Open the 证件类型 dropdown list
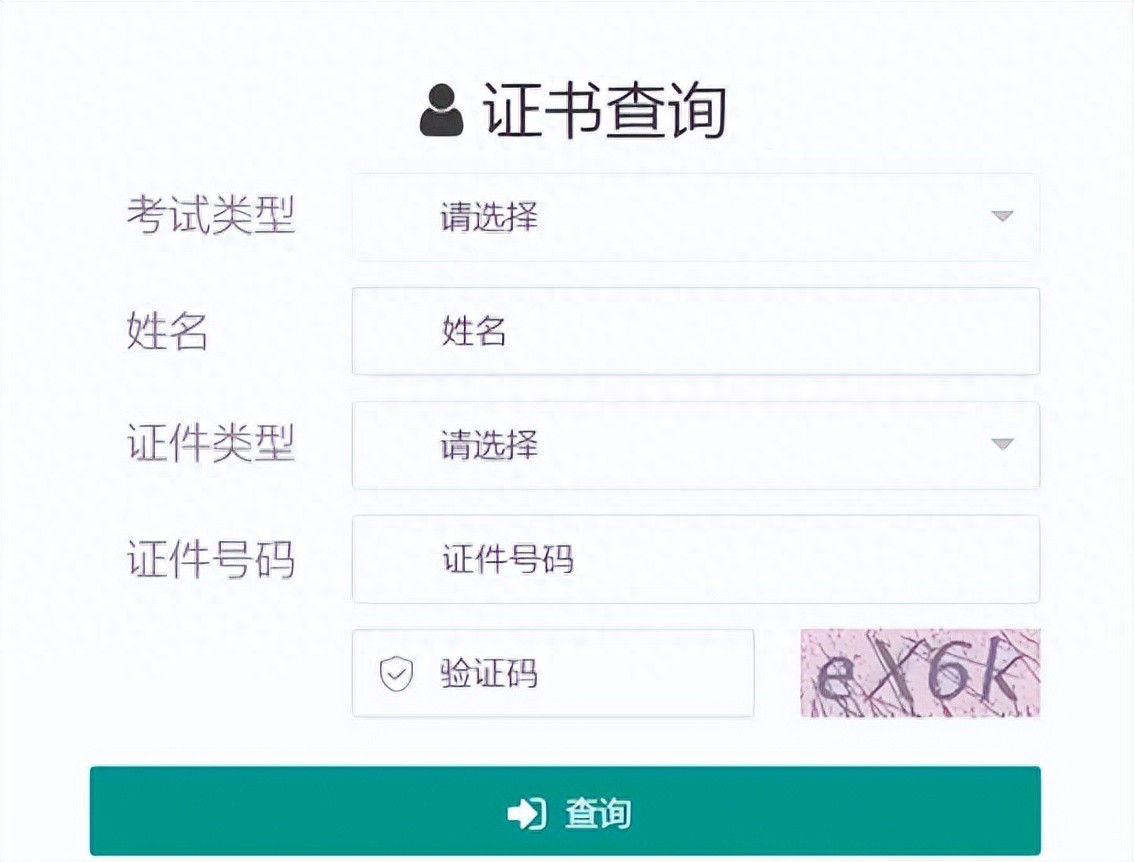The width and height of the screenshot is (1134, 862). 696,445
